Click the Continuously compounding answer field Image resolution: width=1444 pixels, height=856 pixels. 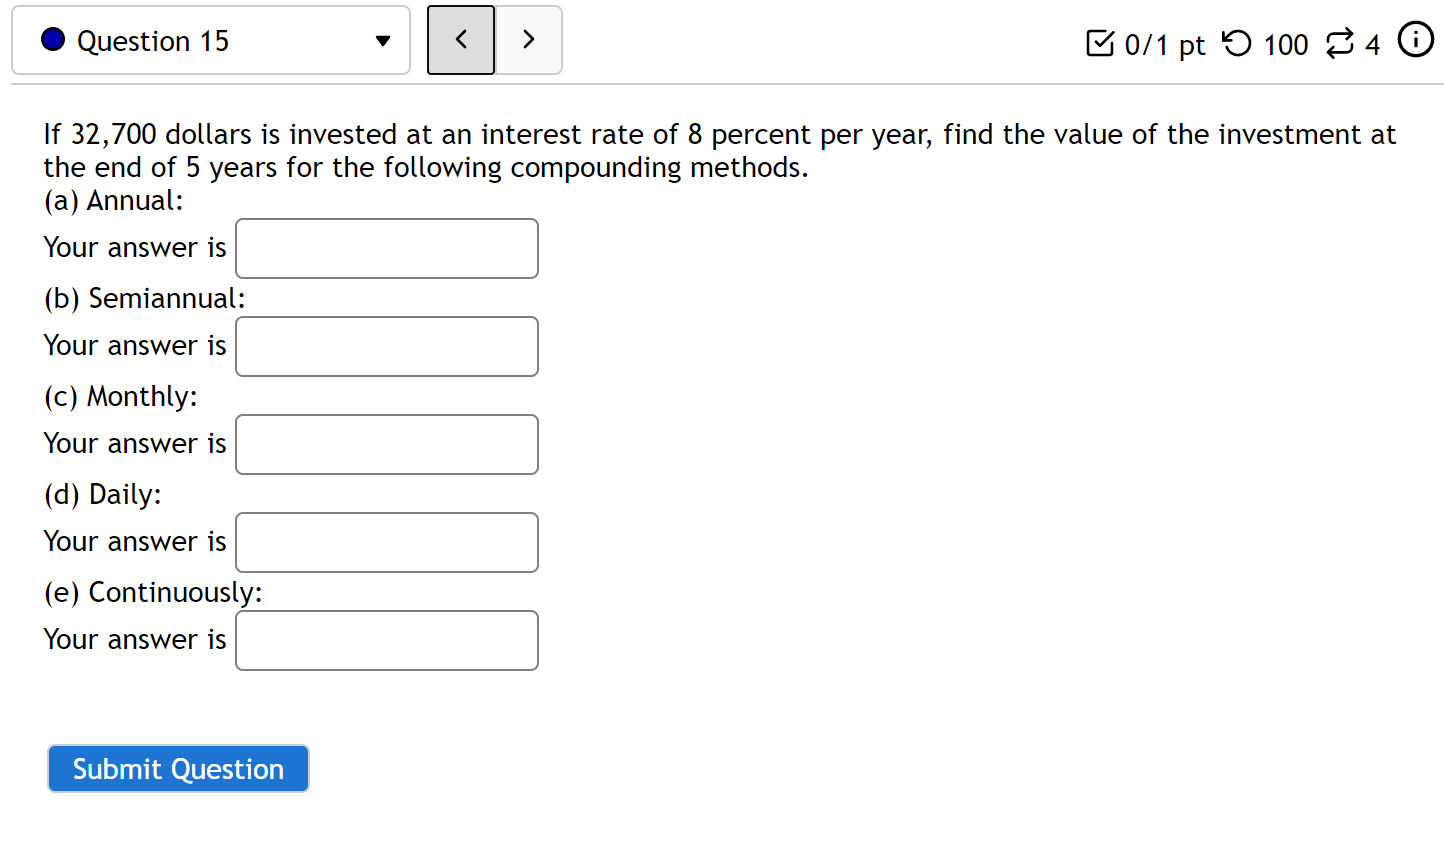pyautogui.click(x=386, y=640)
